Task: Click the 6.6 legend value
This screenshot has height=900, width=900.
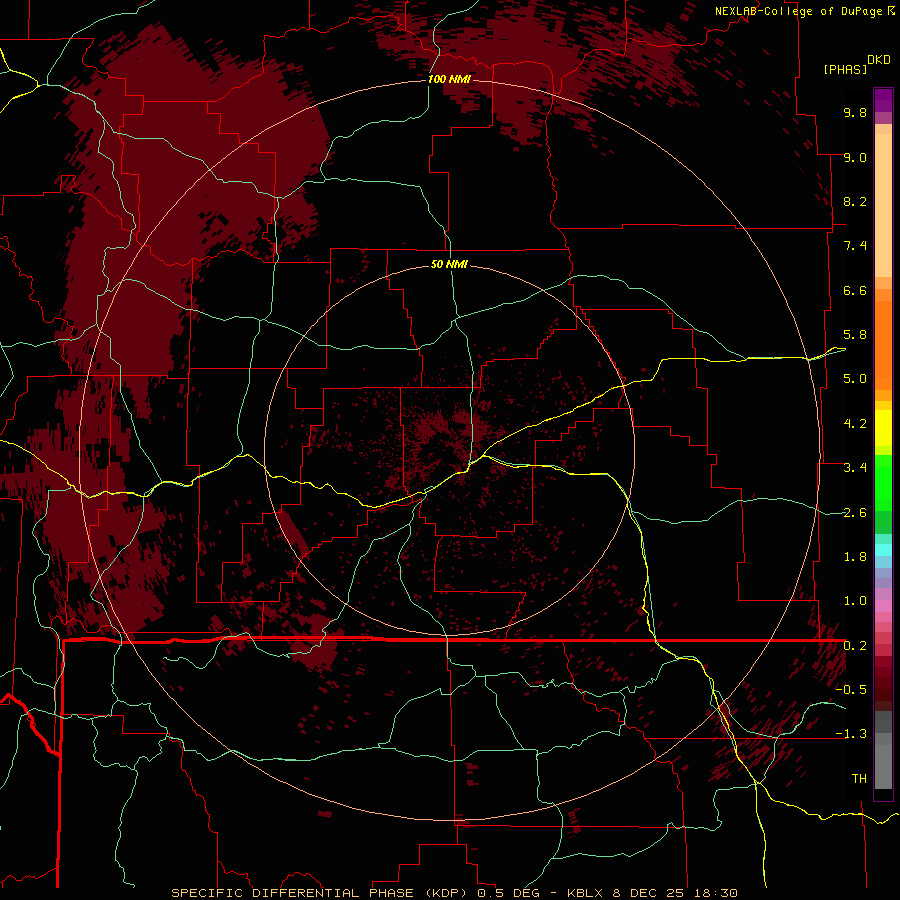Action: click(x=855, y=290)
